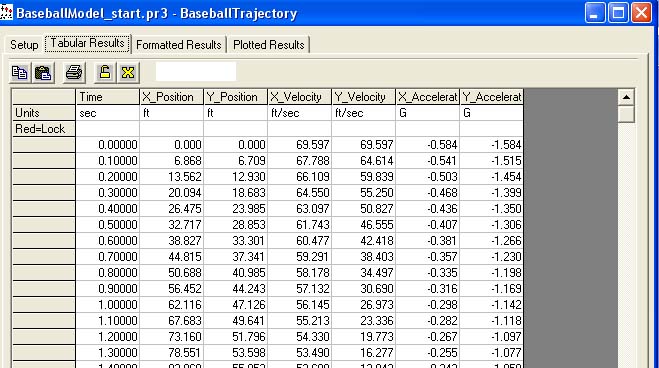Select the X_Position column header
The width and height of the screenshot is (659, 368).
[171, 97]
